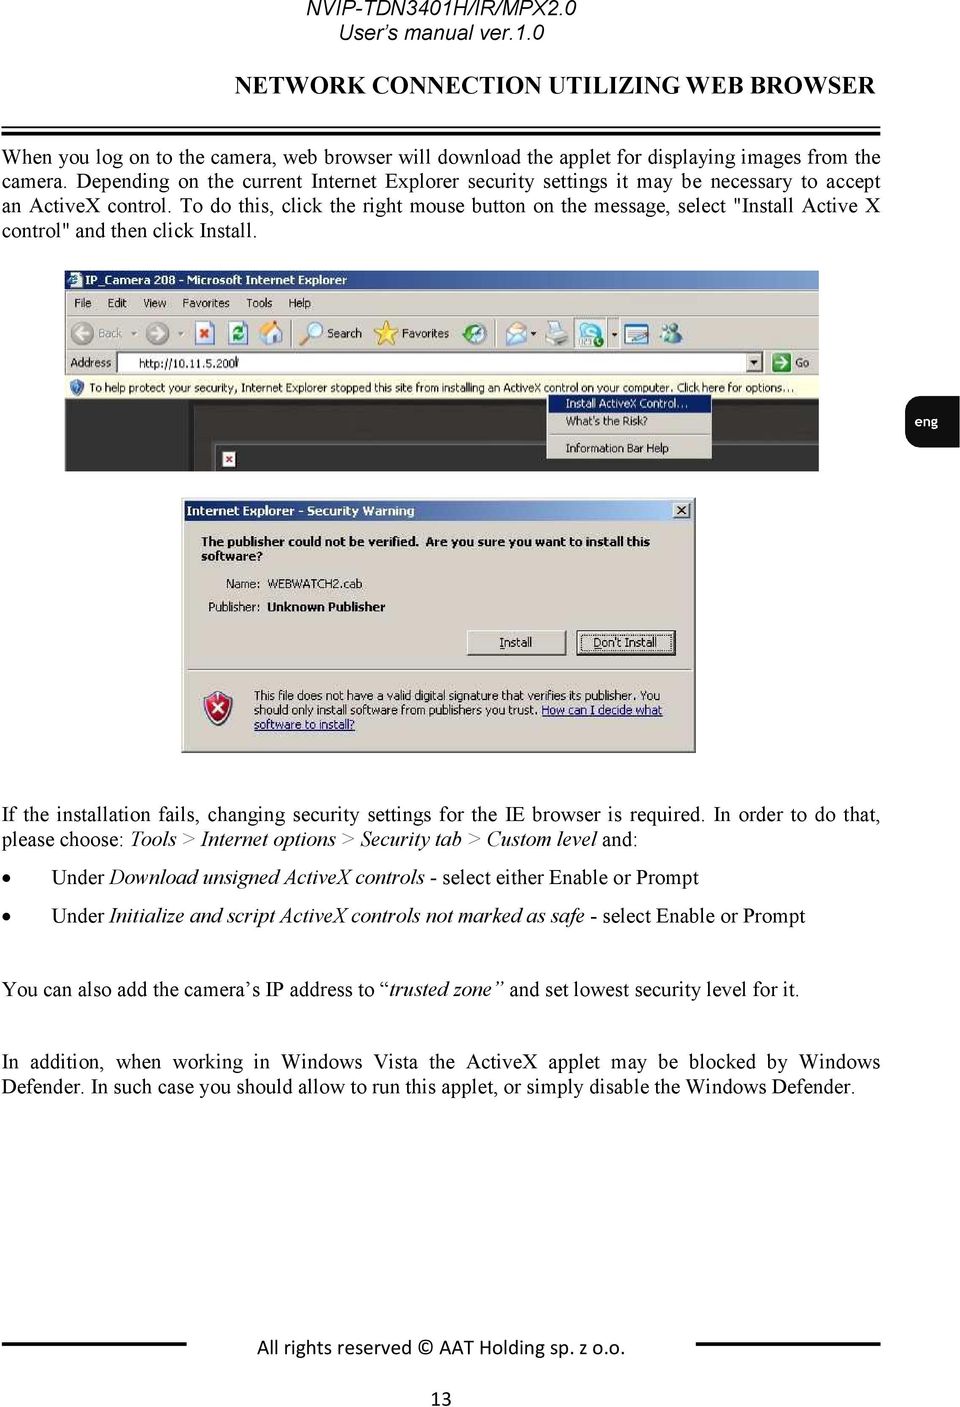Expand the Mail button dropdown arrow
The height and width of the screenshot is (1407, 960).
[534, 333]
